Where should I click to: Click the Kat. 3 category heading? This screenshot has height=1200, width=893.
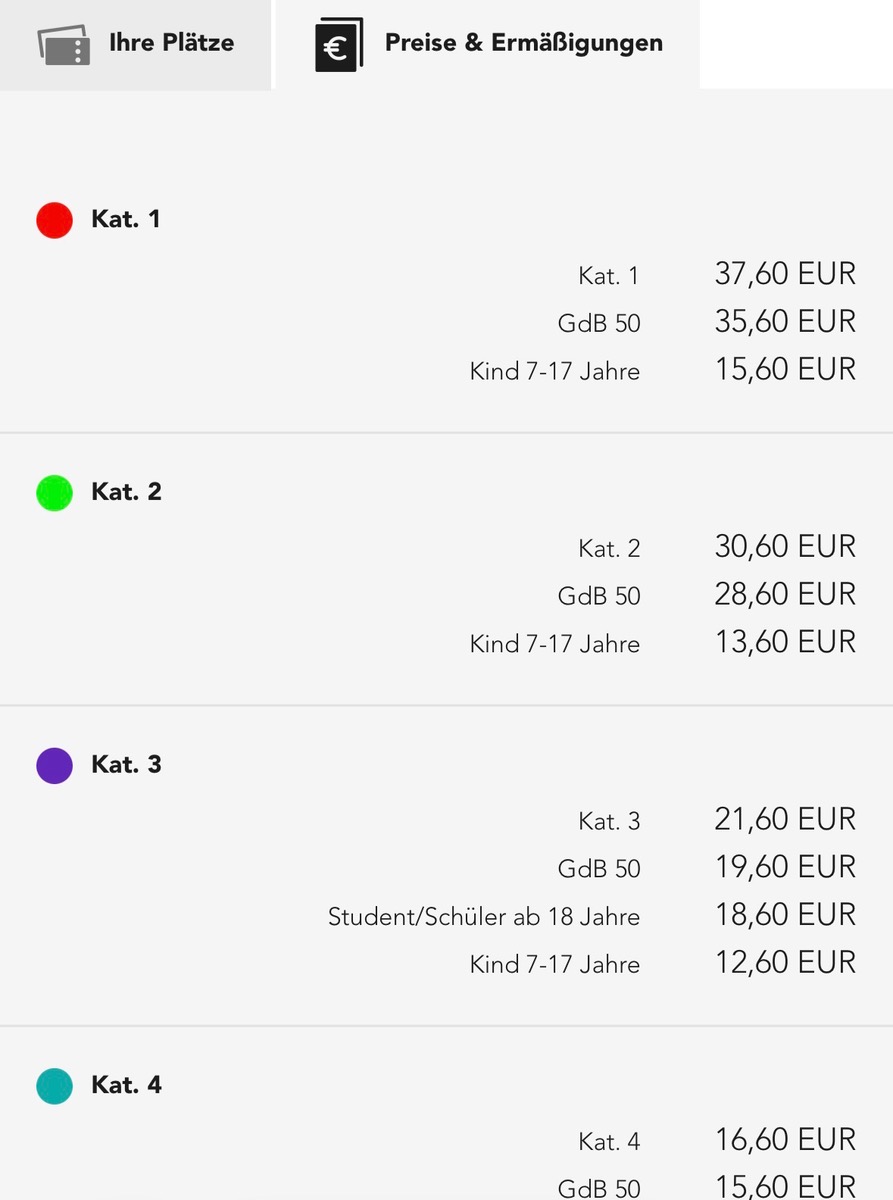[x=126, y=765]
